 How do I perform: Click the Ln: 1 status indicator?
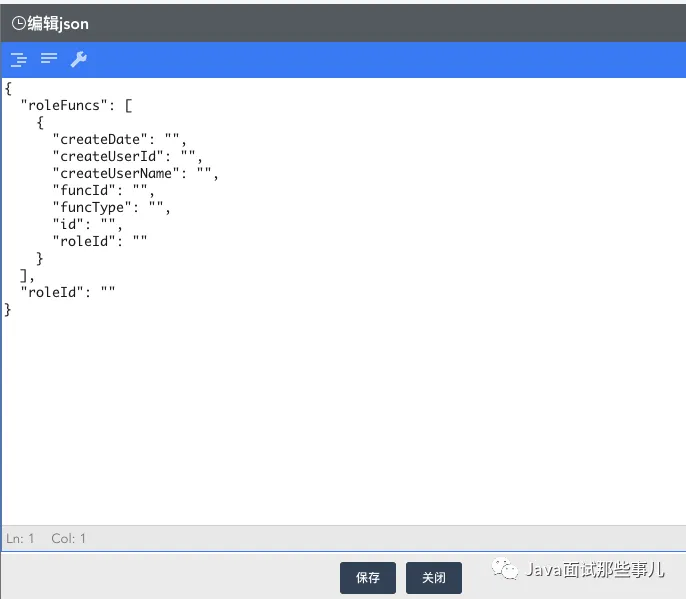pyautogui.click(x=20, y=538)
